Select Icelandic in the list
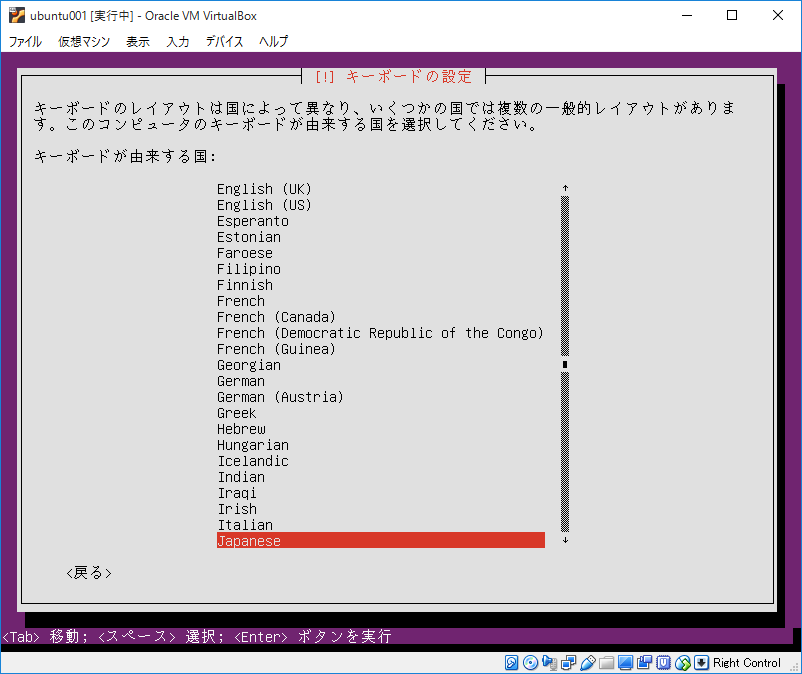This screenshot has height=674, width=802. [381, 461]
